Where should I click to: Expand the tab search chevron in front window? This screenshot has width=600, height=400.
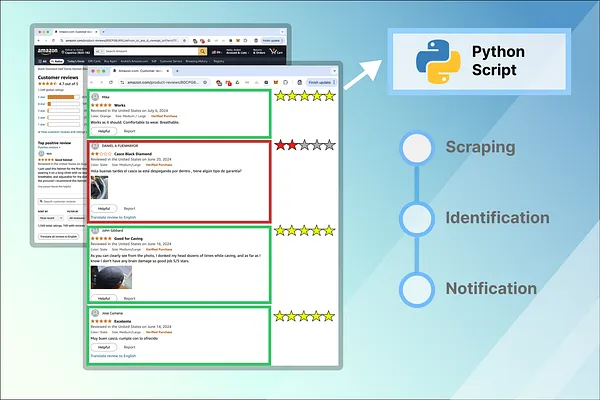pyautogui.click(x=334, y=71)
